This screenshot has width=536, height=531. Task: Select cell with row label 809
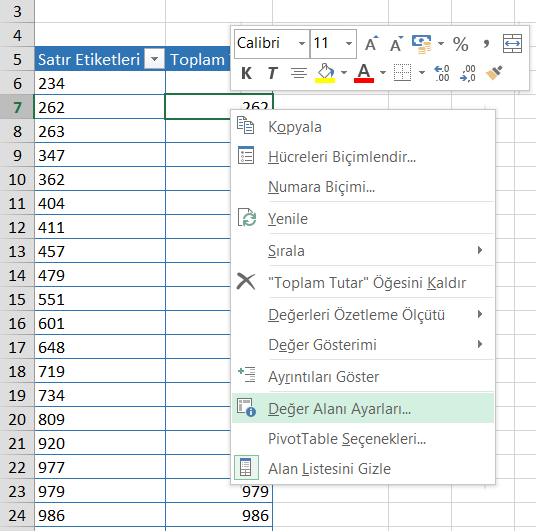pyautogui.click(x=100, y=419)
